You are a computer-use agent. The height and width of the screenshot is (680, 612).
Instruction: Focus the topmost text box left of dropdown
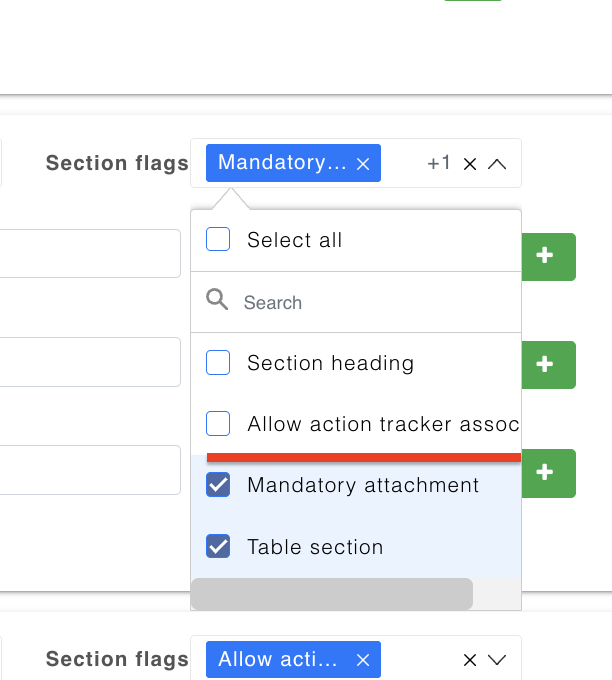(90, 254)
